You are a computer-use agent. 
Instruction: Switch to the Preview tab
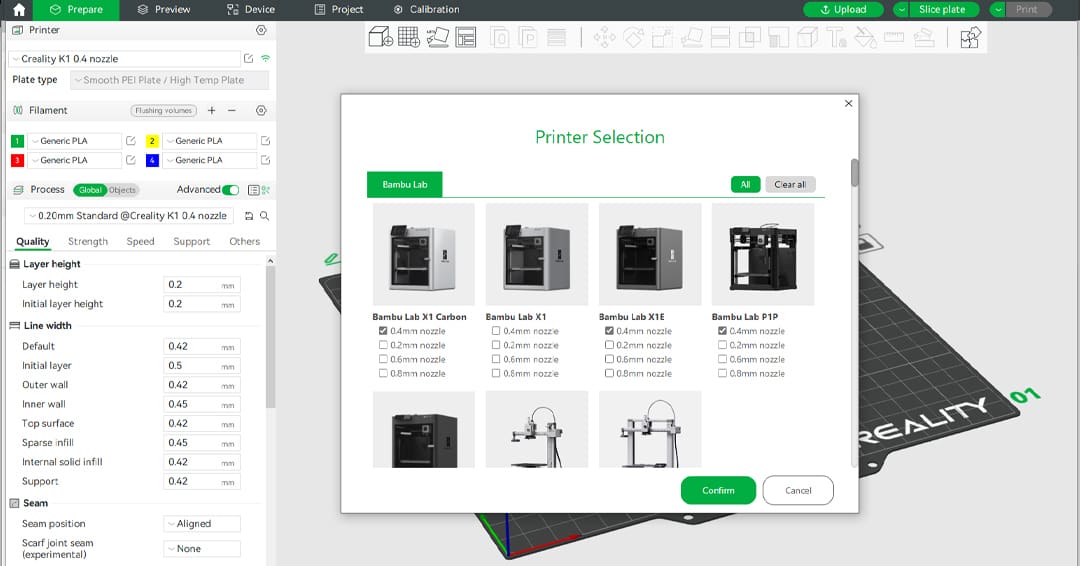tap(164, 10)
